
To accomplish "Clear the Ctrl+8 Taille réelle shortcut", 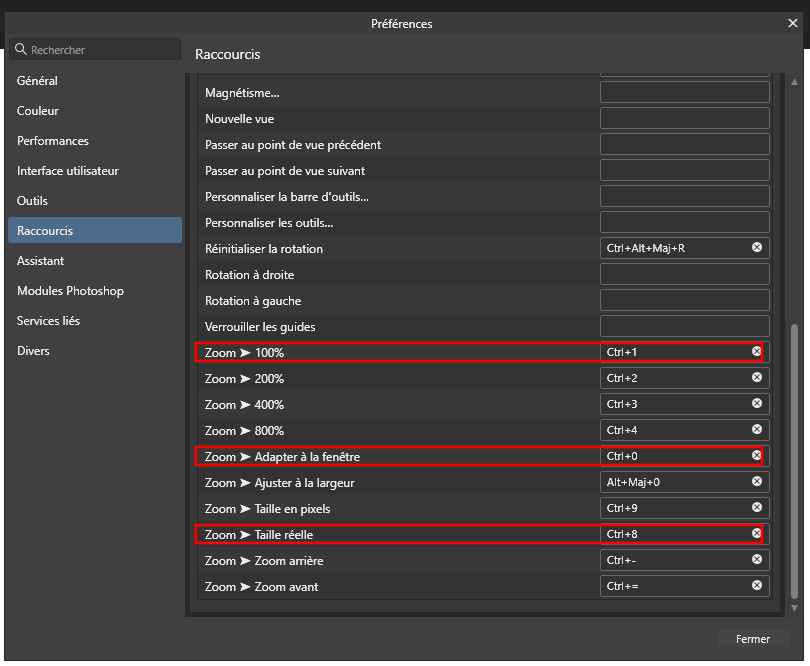I will coord(756,533).
